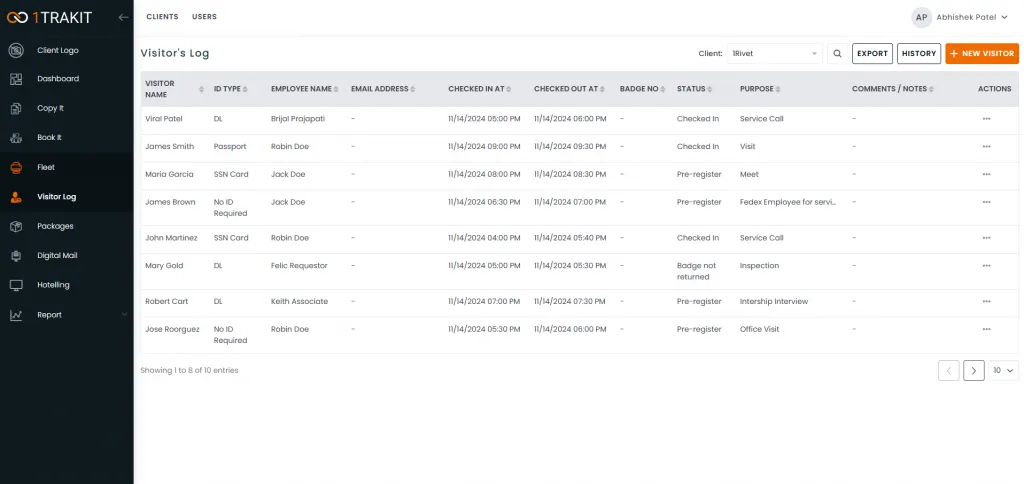1024x484 pixels.
Task: Expand the Abhishek Patel user menu
Action: 972,18
